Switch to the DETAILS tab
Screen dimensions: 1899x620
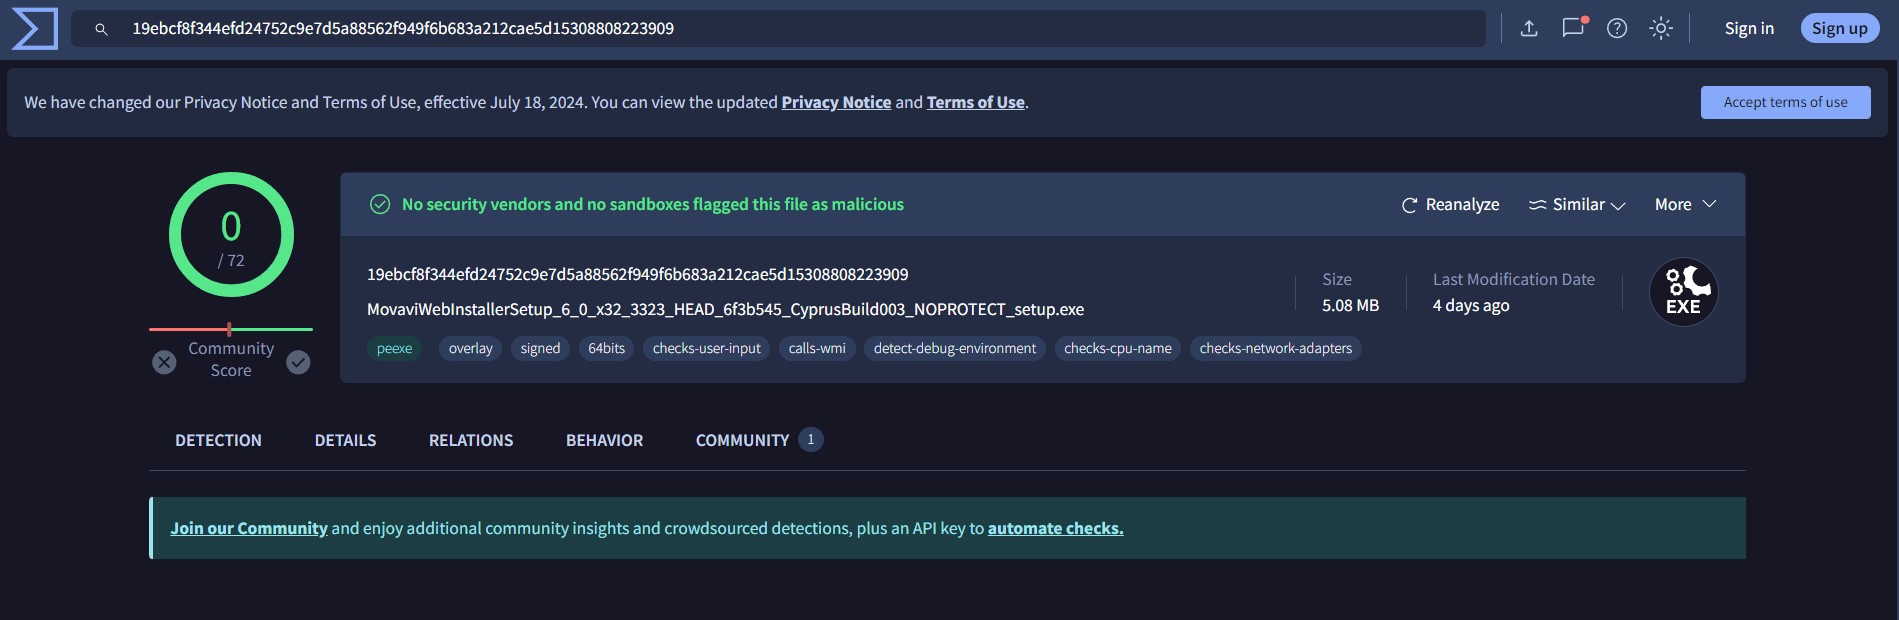tap(345, 440)
